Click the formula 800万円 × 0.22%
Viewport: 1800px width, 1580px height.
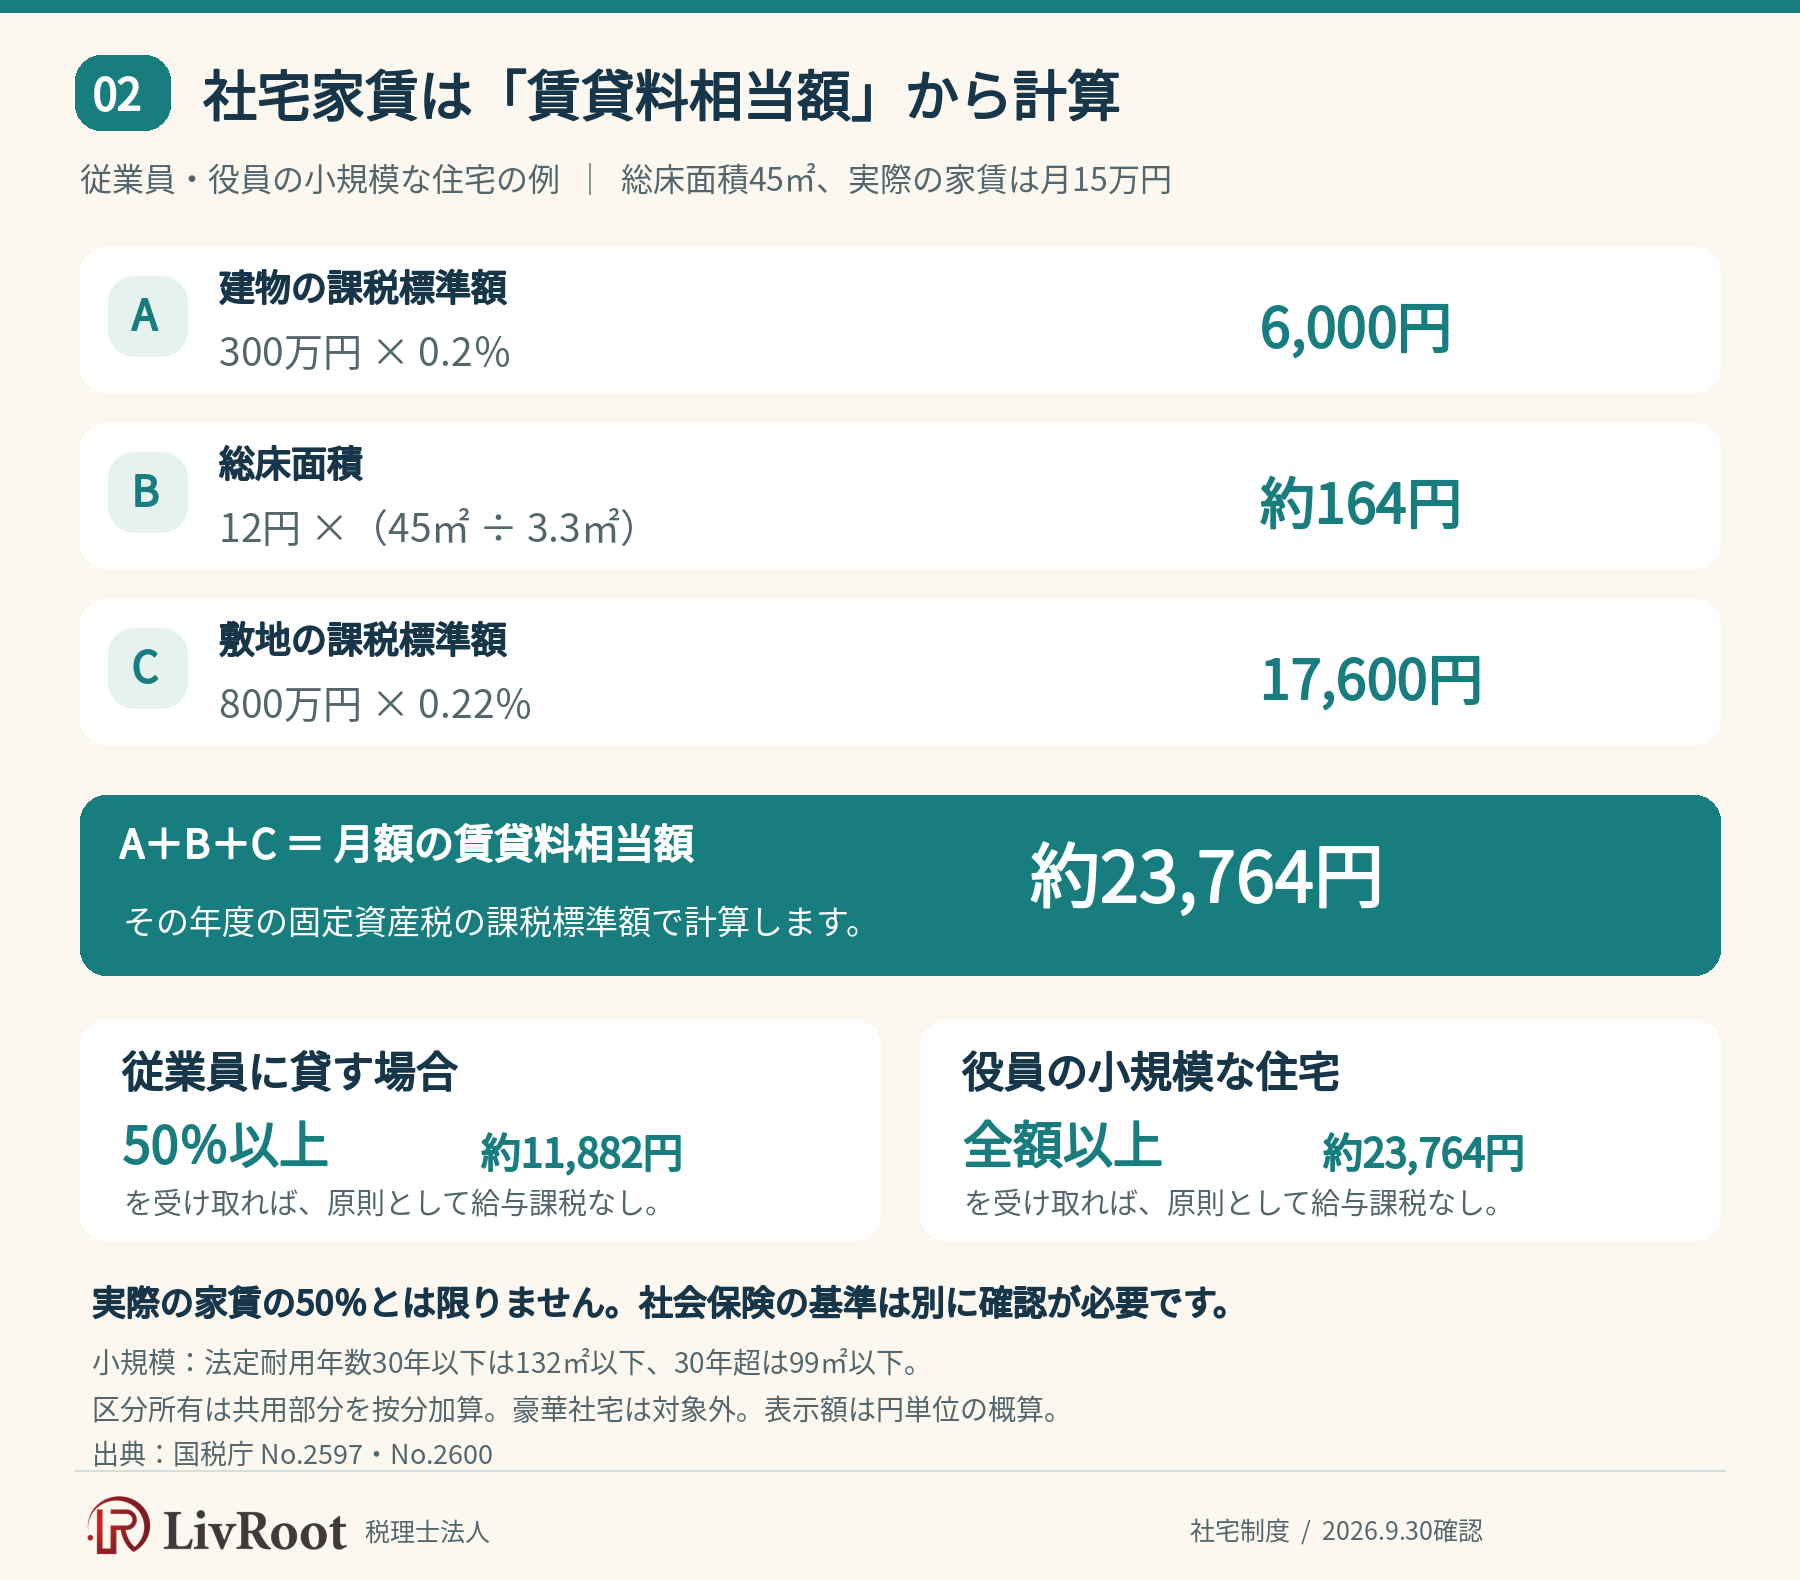click(x=375, y=705)
